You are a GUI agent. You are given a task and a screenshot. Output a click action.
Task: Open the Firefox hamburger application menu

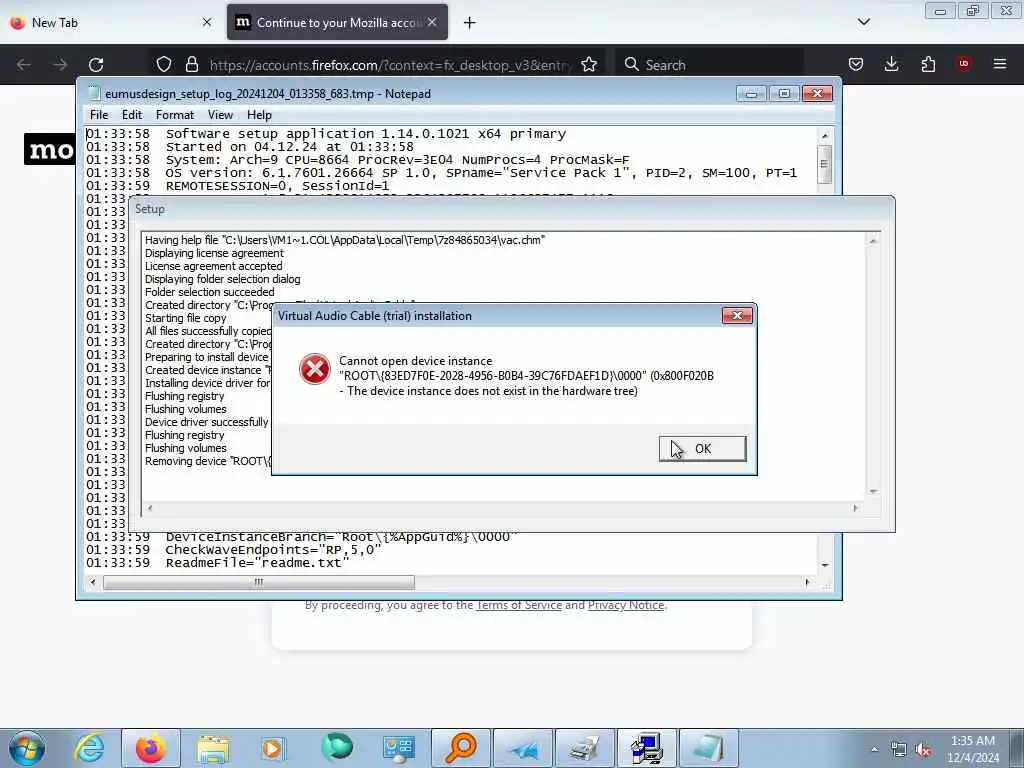click(1000, 64)
